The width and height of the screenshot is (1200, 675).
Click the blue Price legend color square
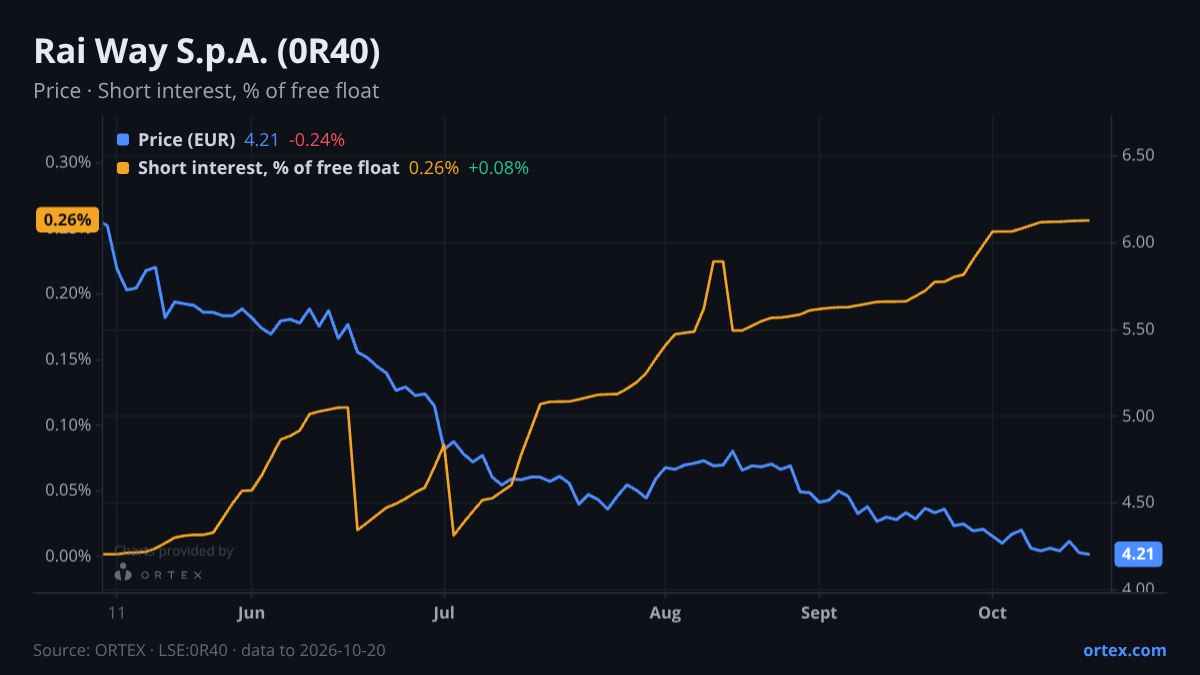(x=123, y=140)
